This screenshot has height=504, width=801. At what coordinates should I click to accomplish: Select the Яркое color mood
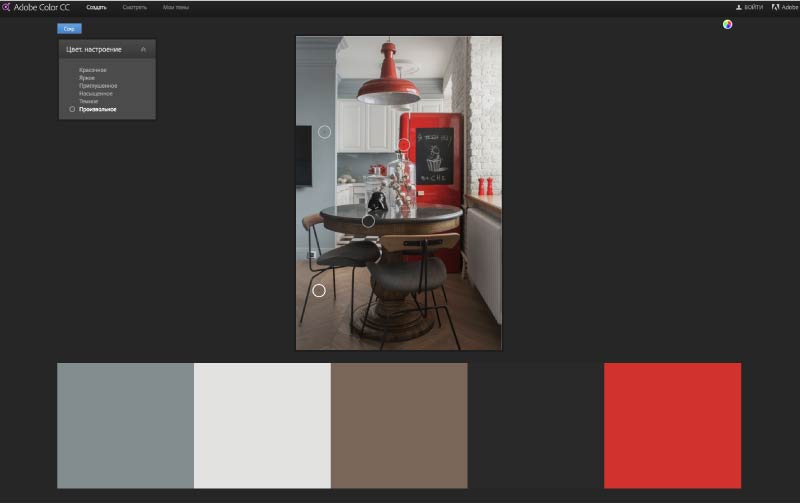point(87,78)
